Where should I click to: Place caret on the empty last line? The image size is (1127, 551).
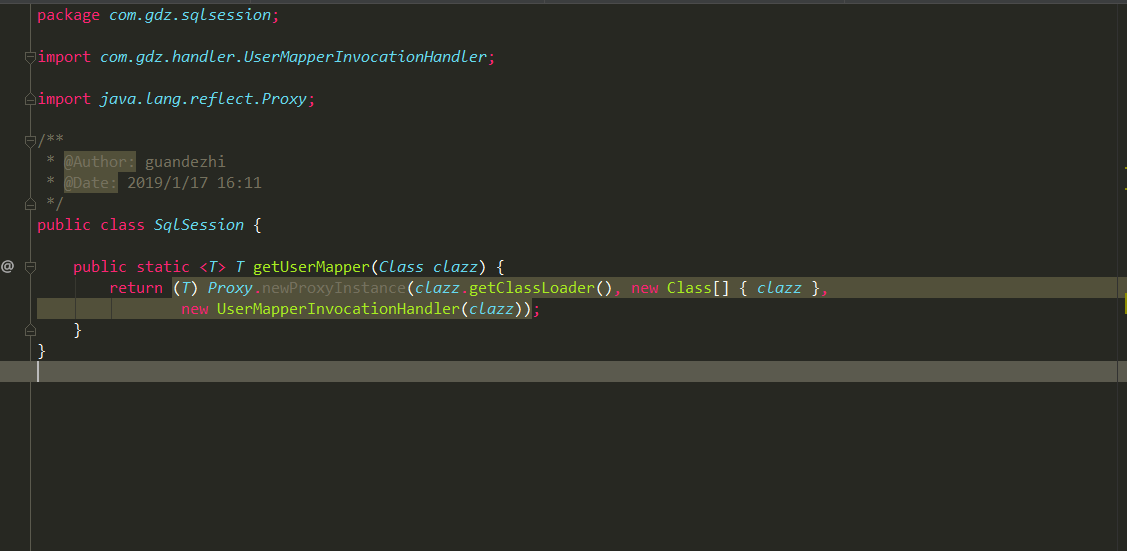[564, 371]
